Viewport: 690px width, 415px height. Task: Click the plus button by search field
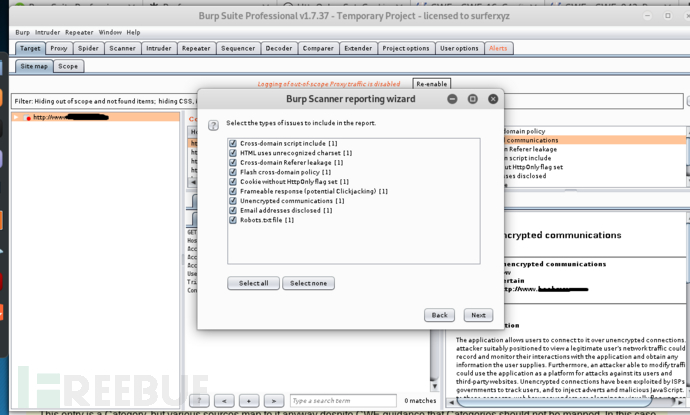click(x=249, y=400)
